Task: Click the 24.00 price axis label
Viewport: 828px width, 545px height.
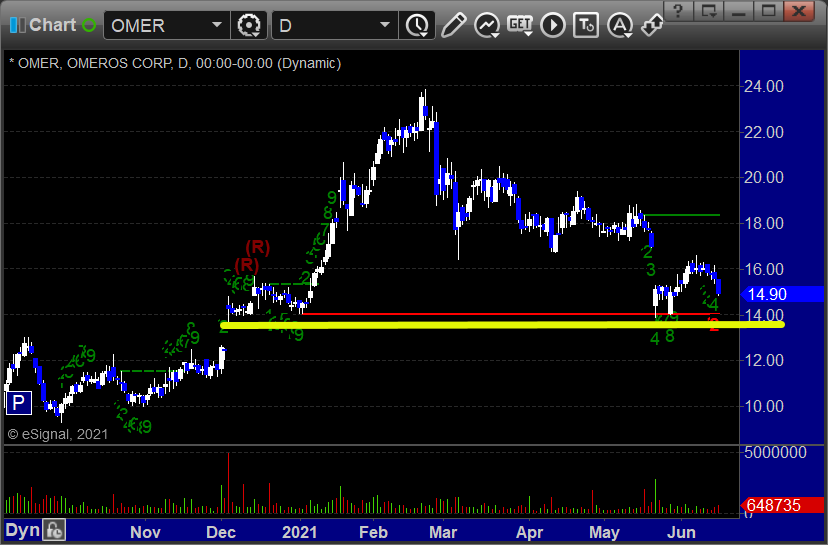Action: [764, 86]
